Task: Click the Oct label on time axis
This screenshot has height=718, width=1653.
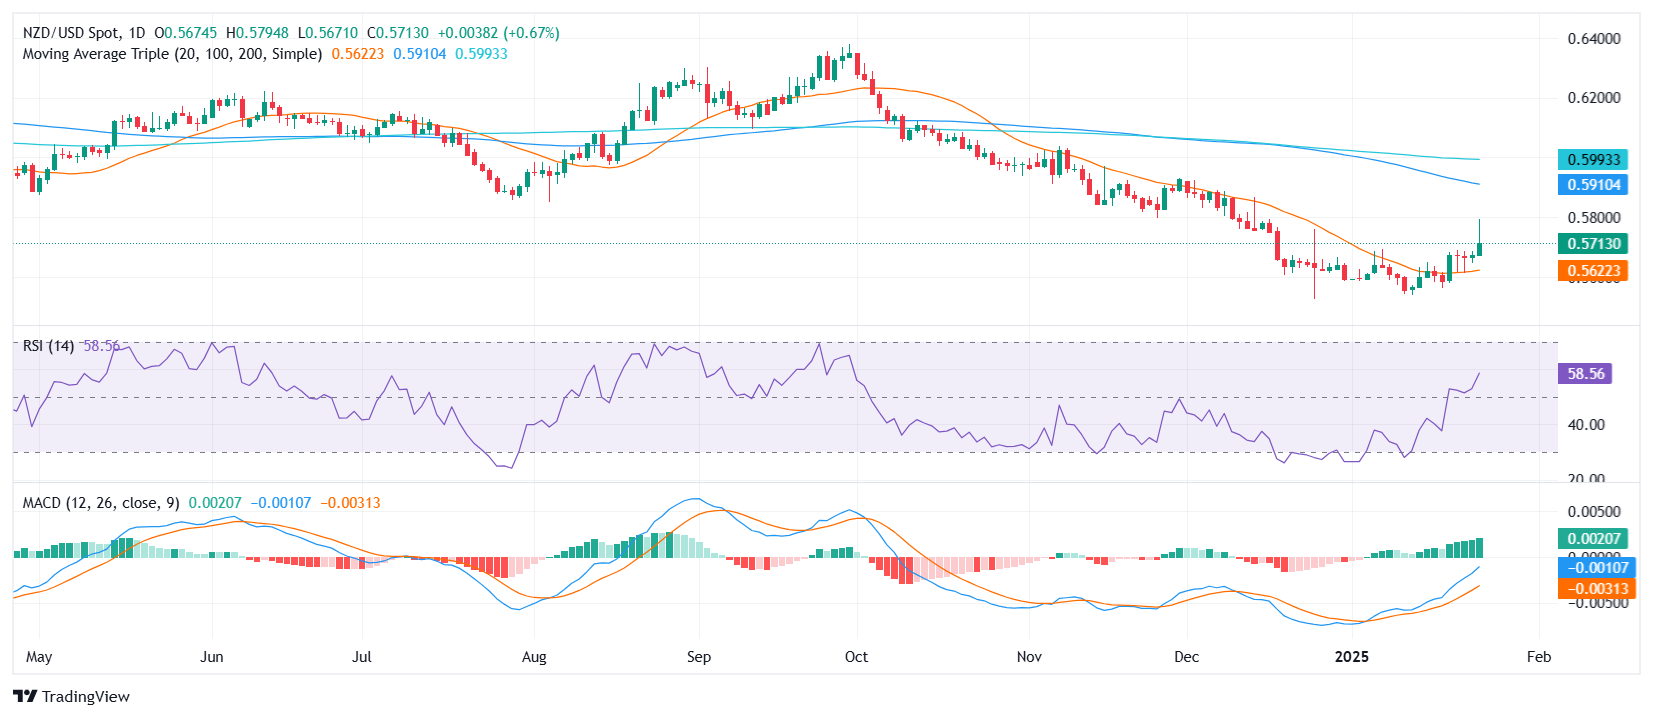Action: click(x=856, y=657)
